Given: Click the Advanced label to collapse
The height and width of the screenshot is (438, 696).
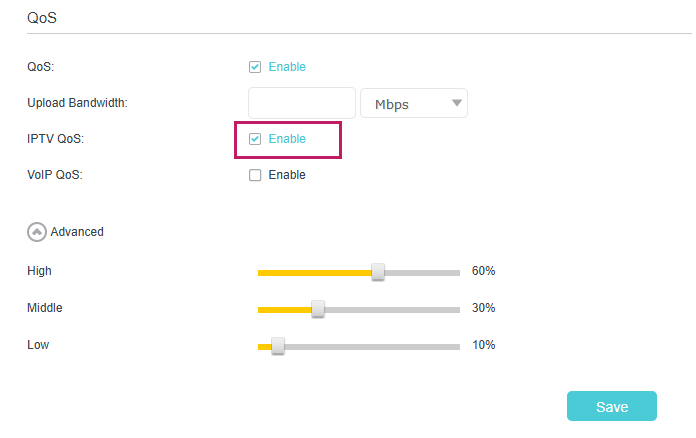Looking at the screenshot, I should pos(77,232).
